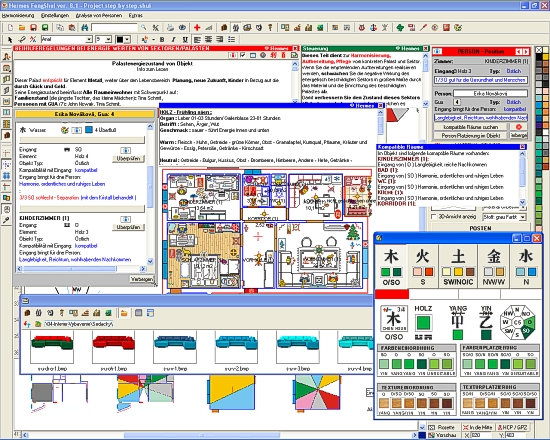Screen dimensions: 550x440
Task: Click the binoculars search icon
Action: pos(85,27)
